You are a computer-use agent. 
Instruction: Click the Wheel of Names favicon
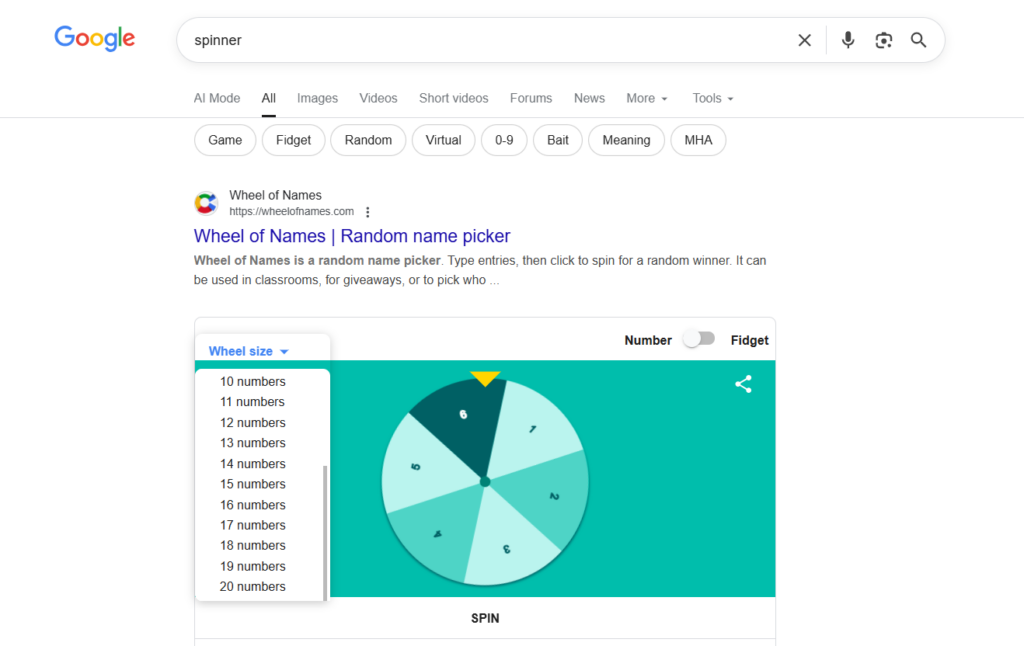(x=206, y=203)
